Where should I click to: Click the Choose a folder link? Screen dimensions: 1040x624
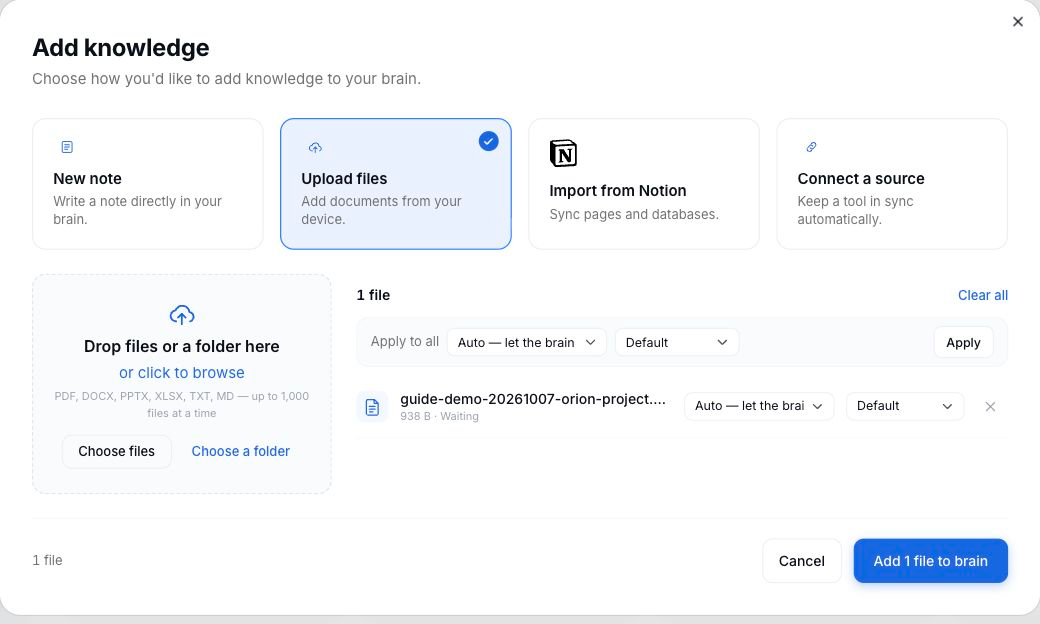(x=241, y=452)
